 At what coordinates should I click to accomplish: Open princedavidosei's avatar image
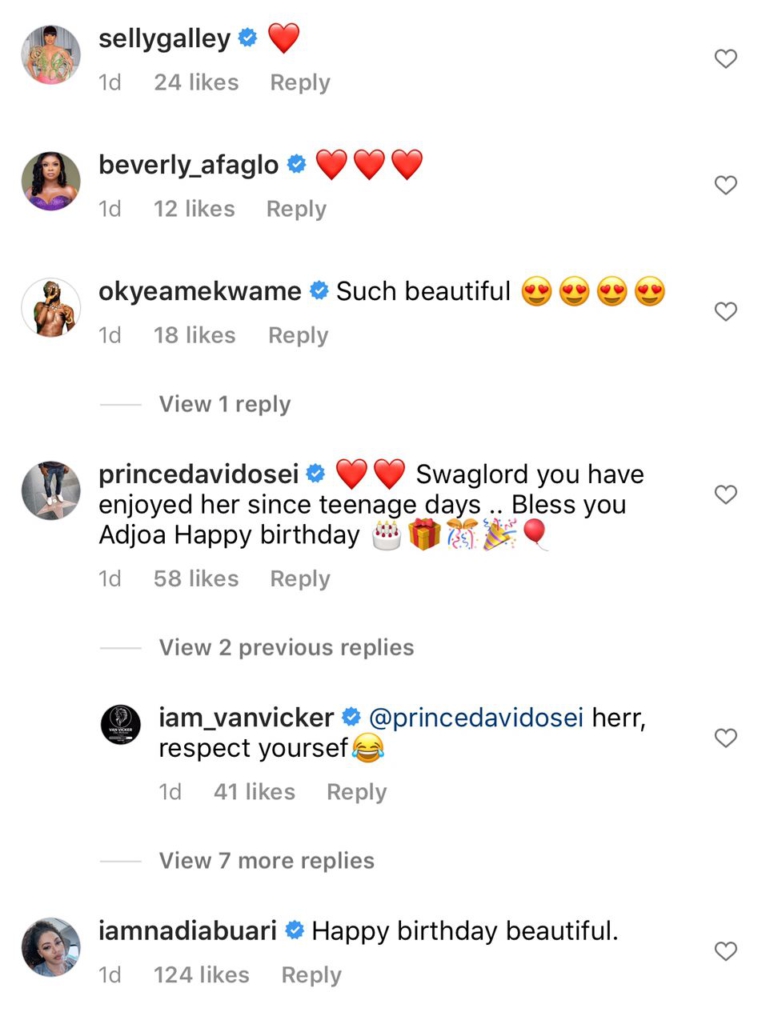[x=51, y=490]
